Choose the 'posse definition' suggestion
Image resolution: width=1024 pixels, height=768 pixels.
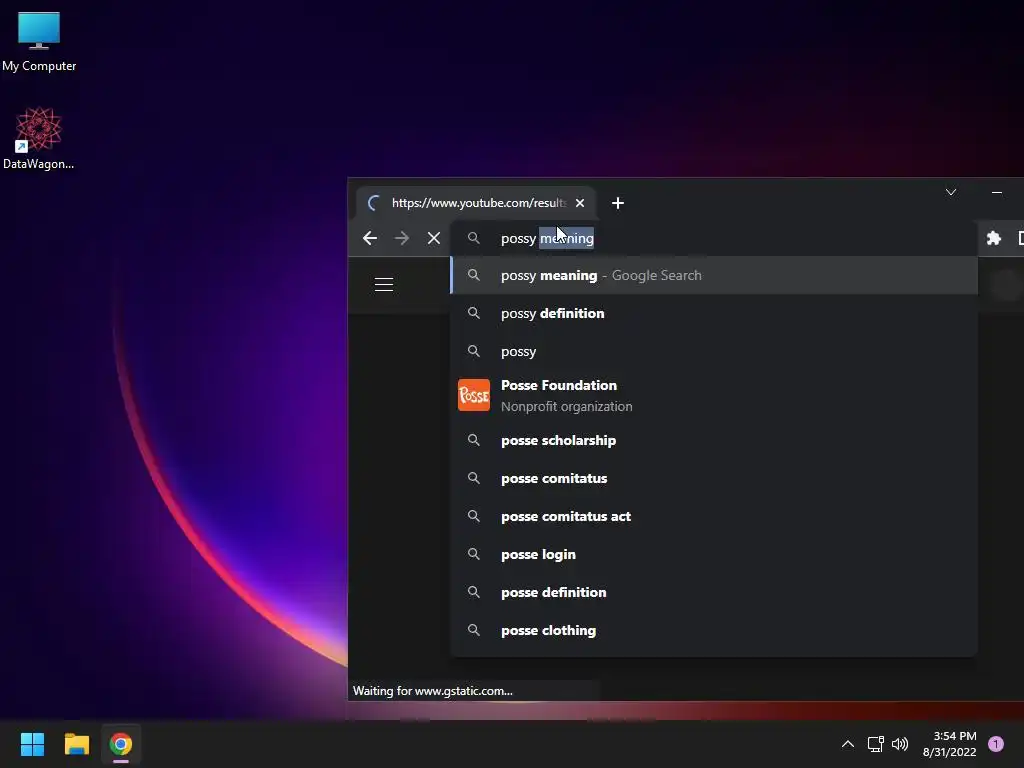click(x=714, y=592)
